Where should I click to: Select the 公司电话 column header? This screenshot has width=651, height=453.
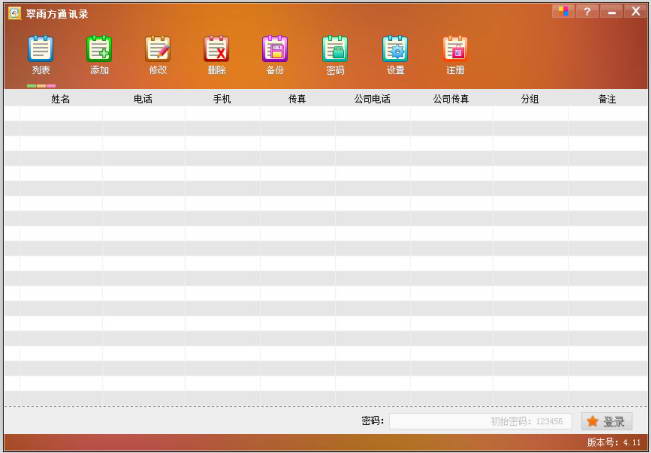click(x=372, y=99)
